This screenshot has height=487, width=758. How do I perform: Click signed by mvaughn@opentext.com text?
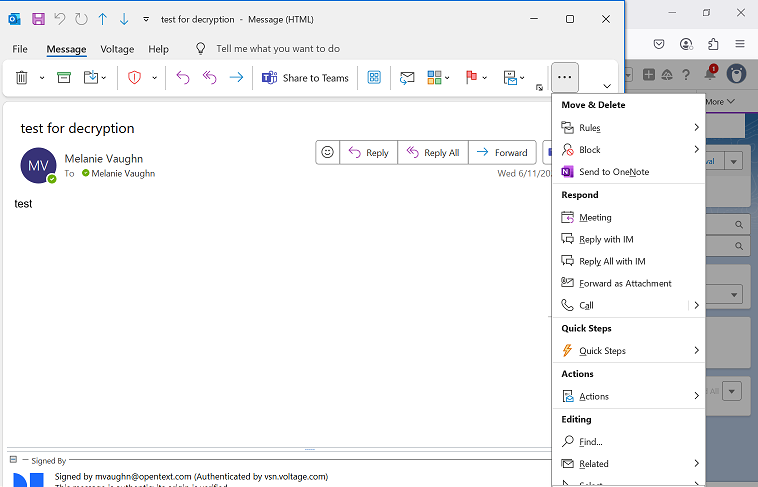(191, 476)
